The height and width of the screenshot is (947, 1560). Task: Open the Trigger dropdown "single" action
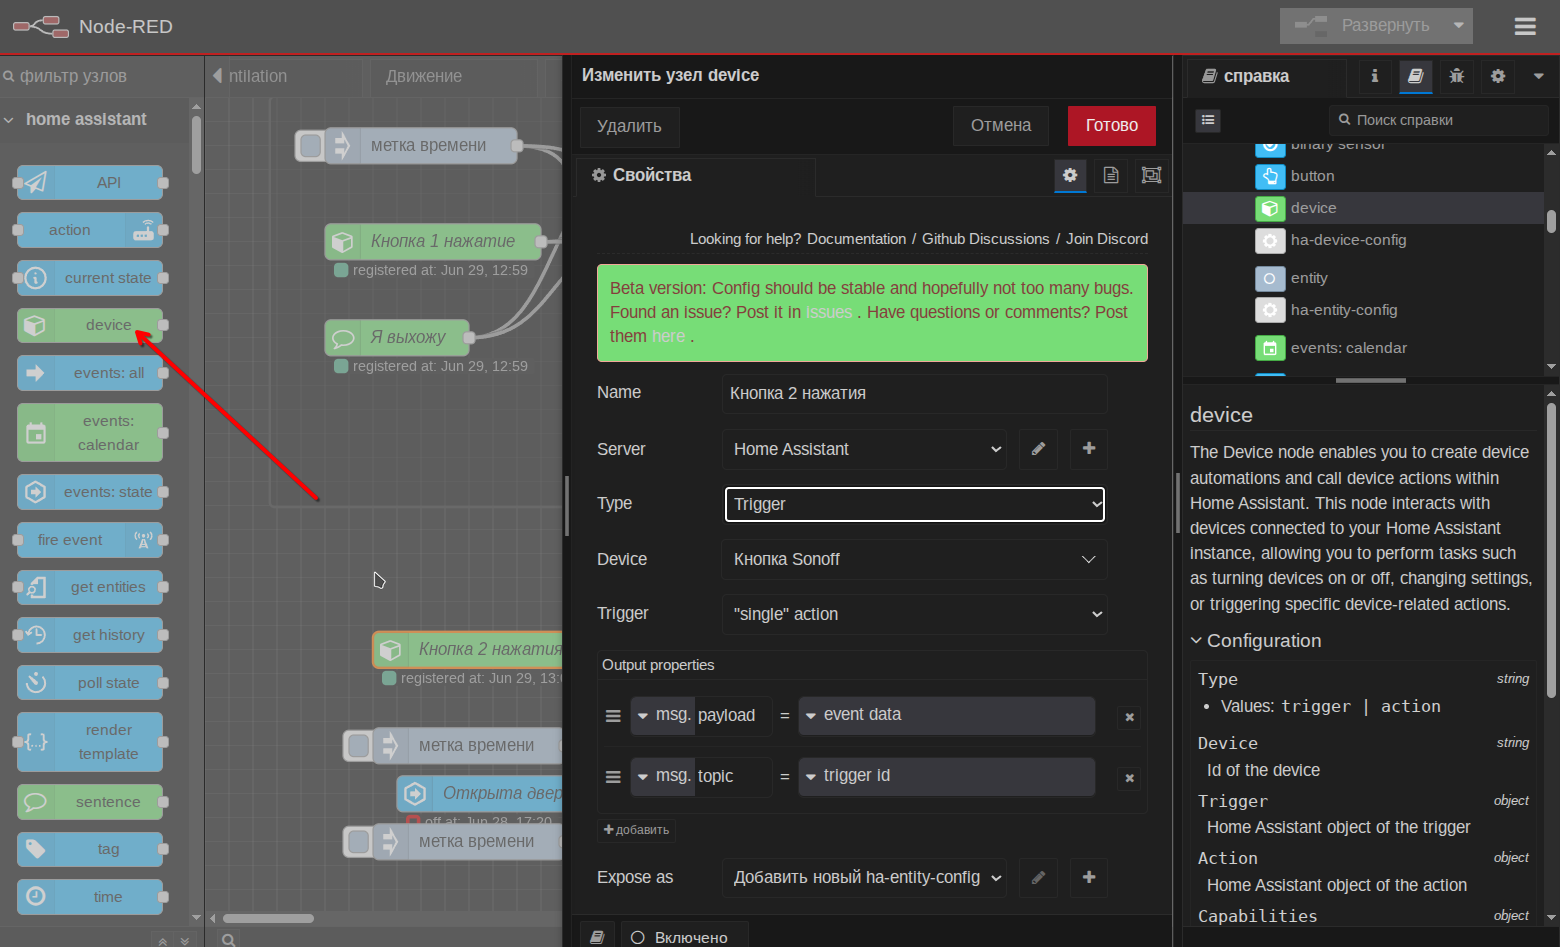pyautogui.click(x=914, y=614)
